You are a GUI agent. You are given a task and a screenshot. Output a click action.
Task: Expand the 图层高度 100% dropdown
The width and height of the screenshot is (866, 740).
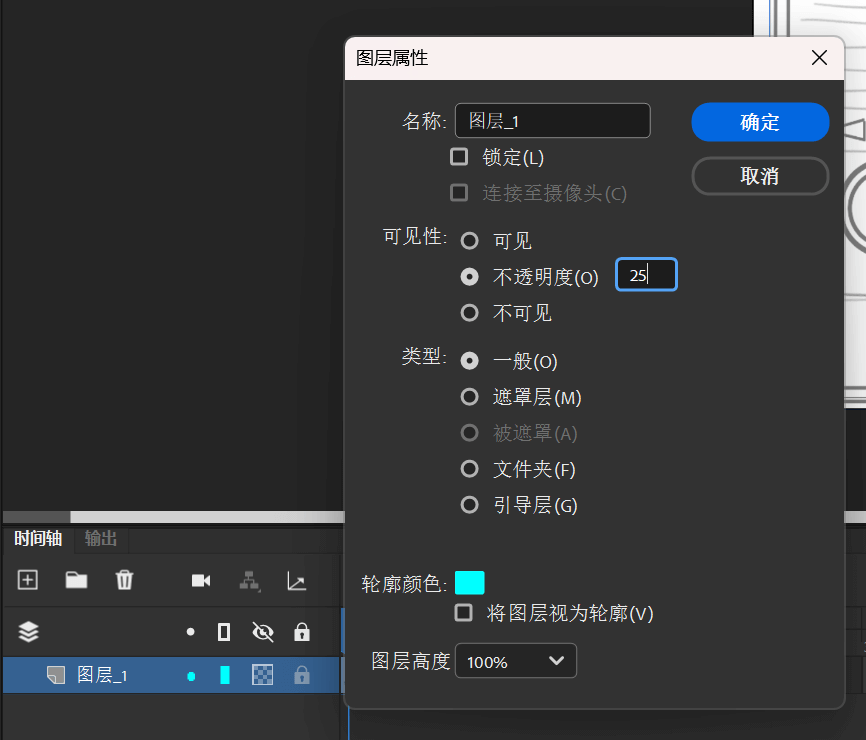click(516, 660)
